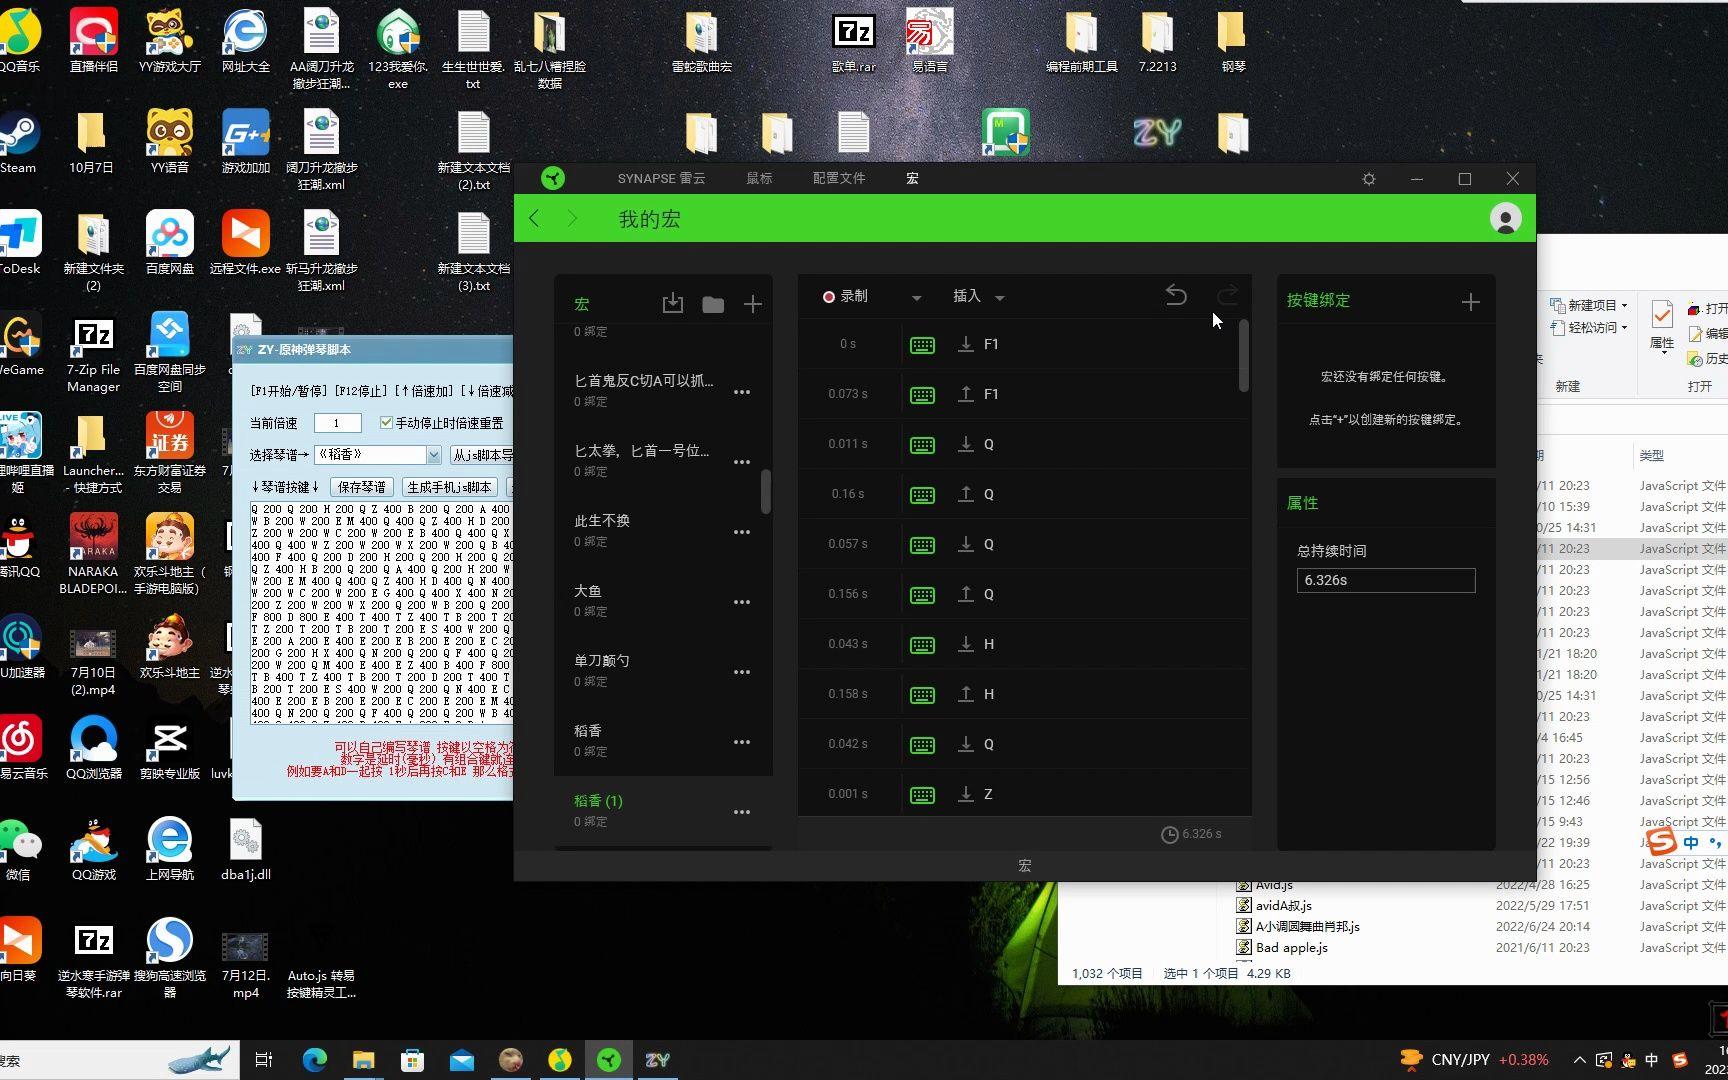The height and width of the screenshot is (1080, 1728).
Task: Switch to 鼠标 tab
Action: pyautogui.click(x=759, y=178)
